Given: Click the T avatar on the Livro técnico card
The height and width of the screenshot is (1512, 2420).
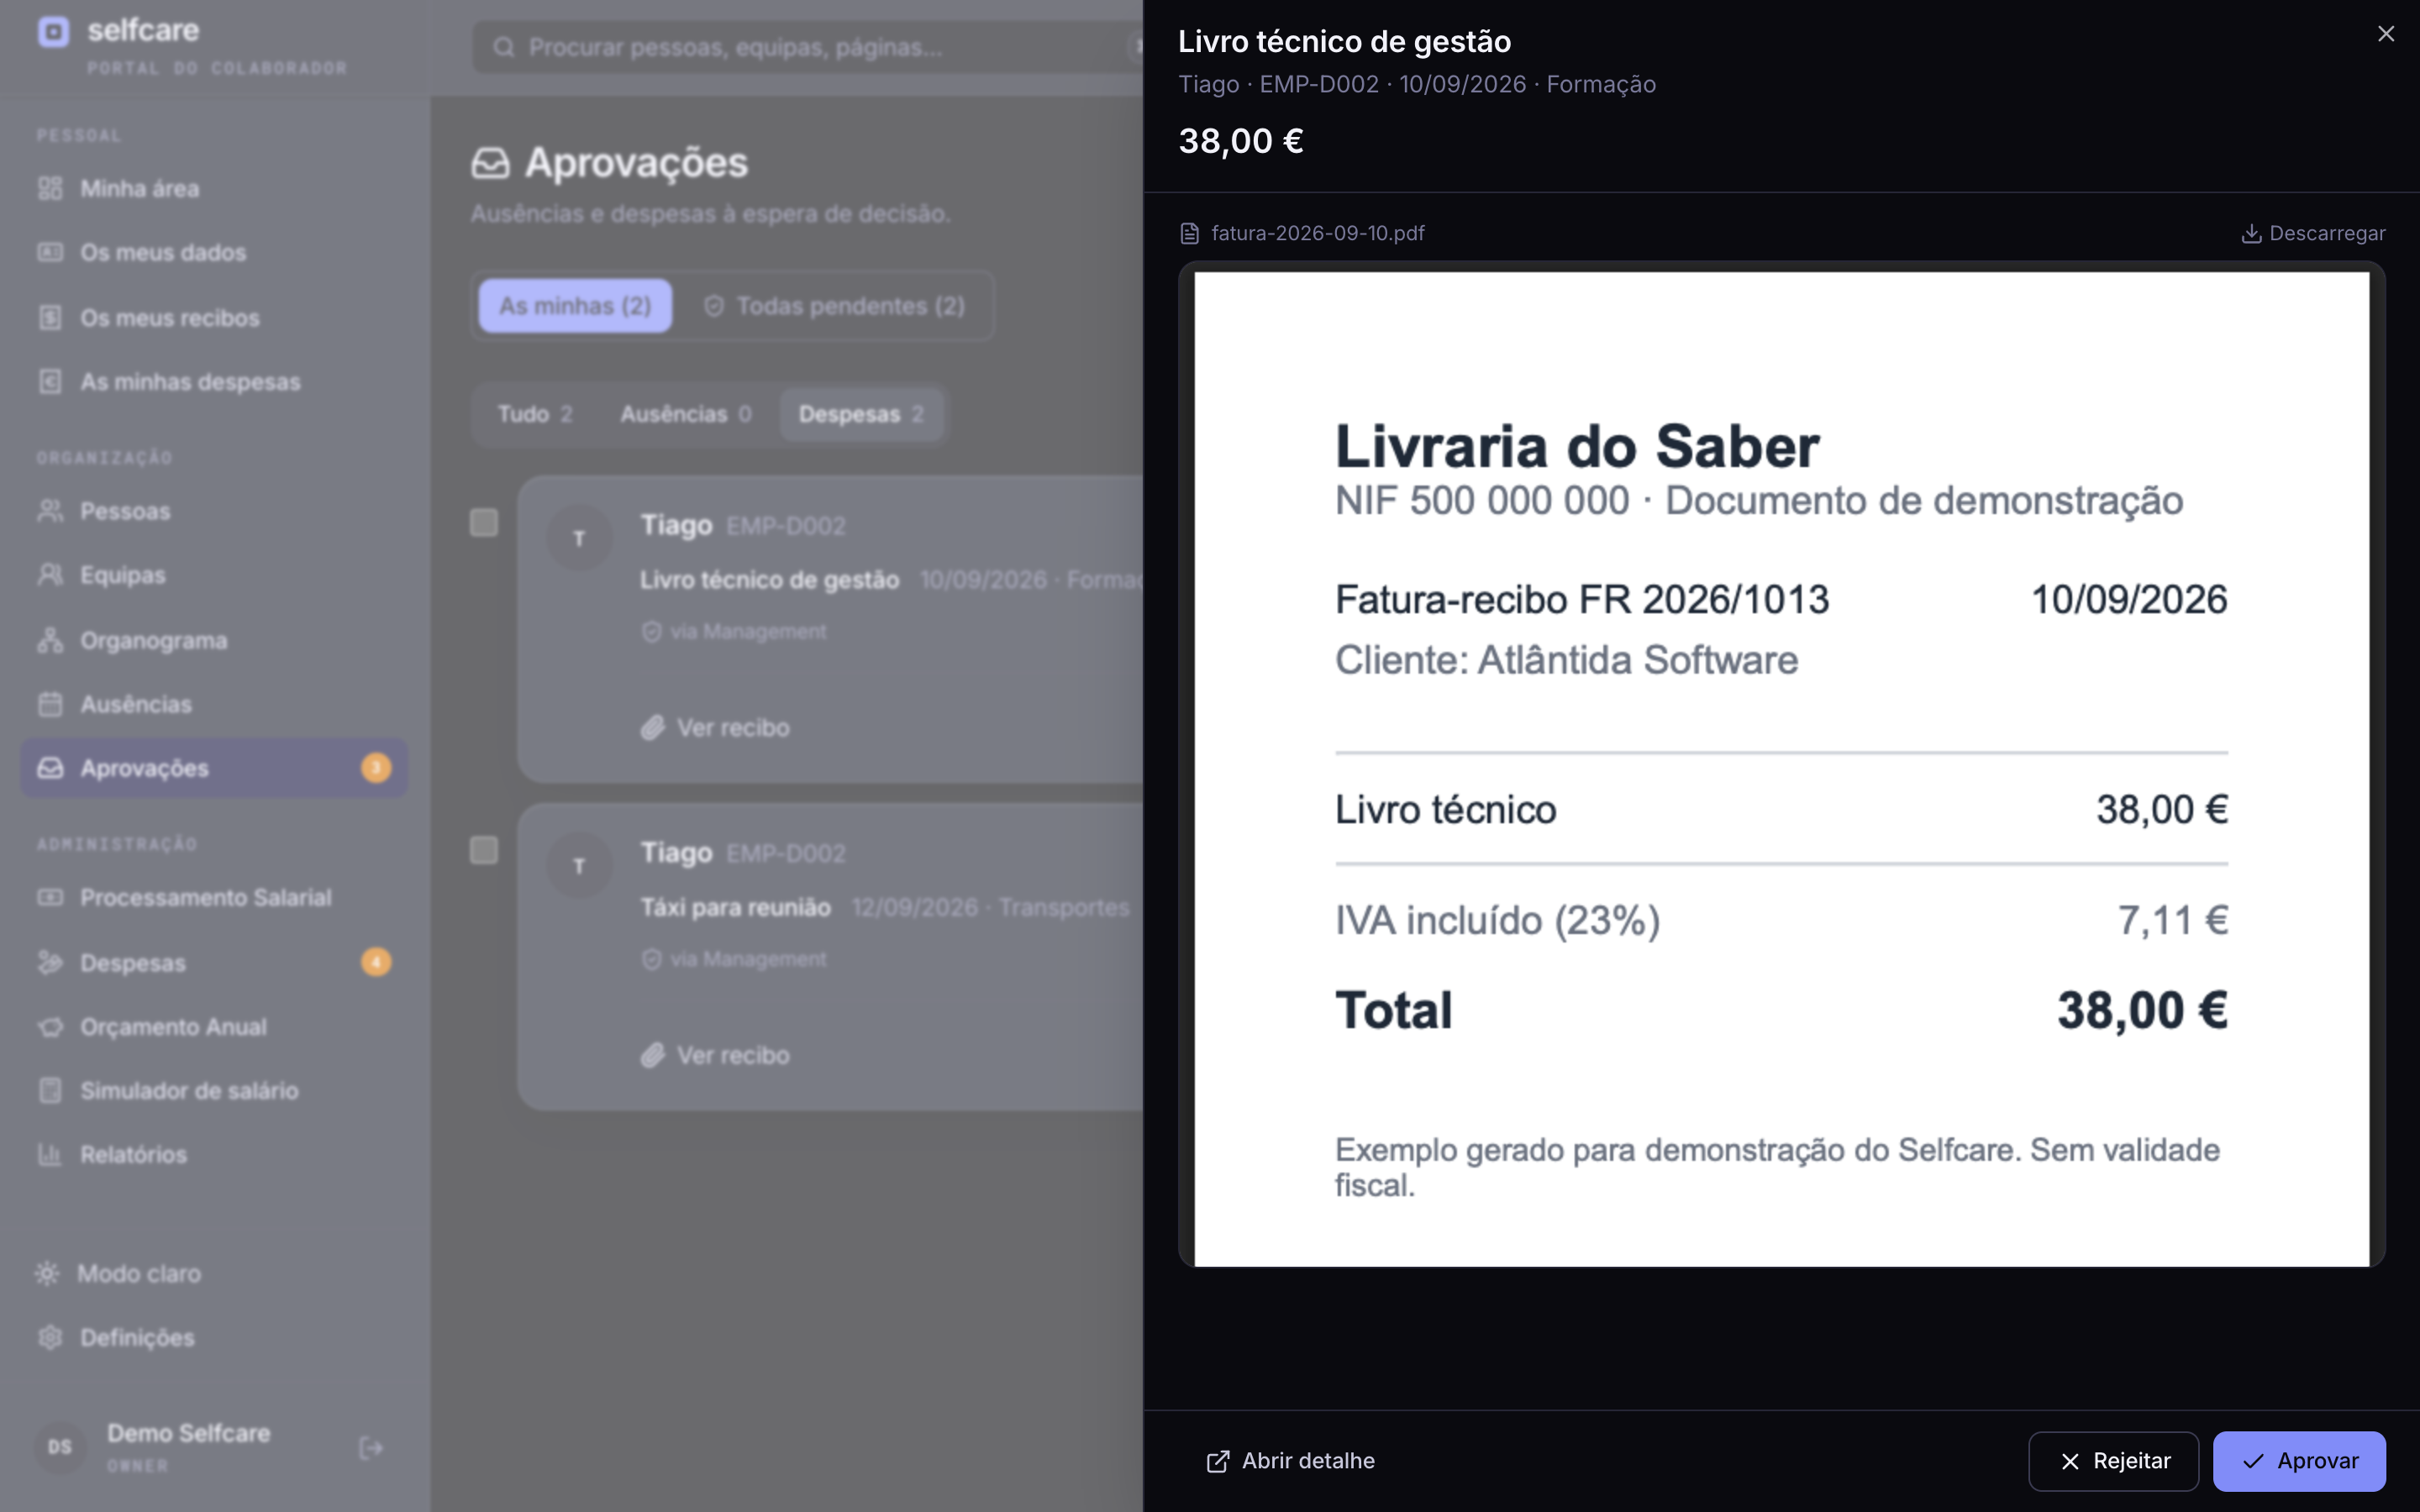Looking at the screenshot, I should click(x=579, y=538).
